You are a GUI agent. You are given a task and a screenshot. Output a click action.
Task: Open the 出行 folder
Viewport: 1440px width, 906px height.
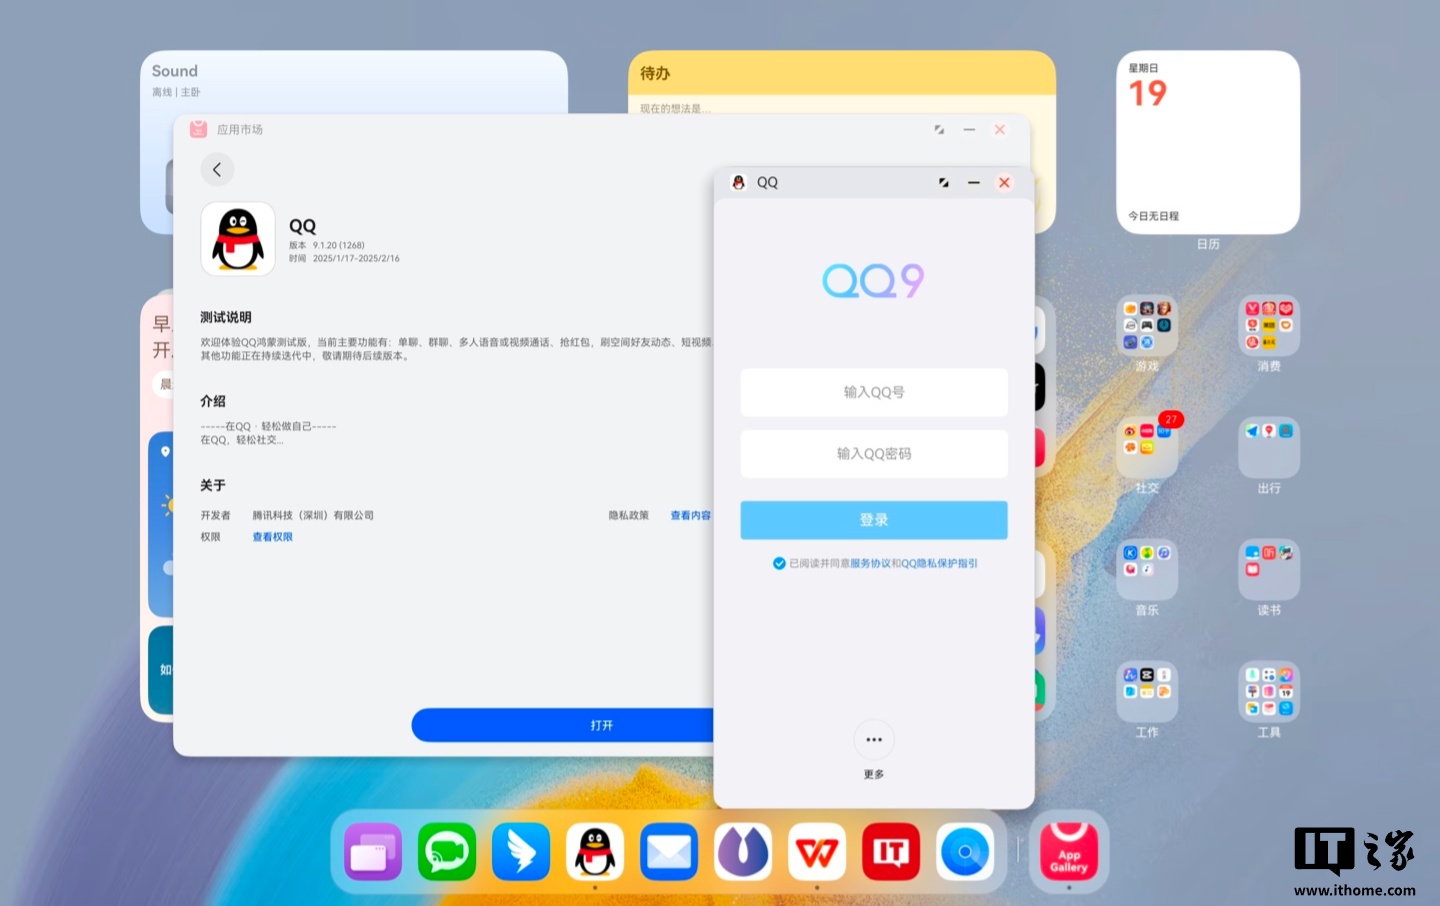[x=1269, y=448]
